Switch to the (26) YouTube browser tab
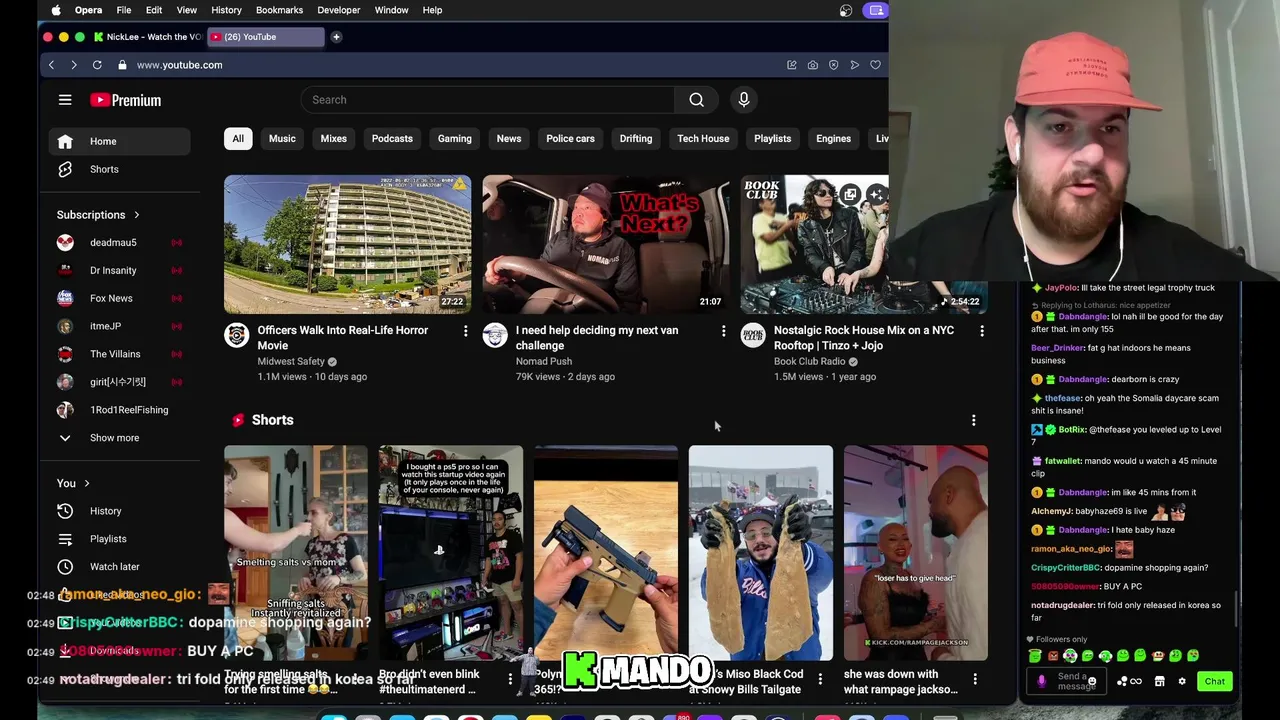The image size is (1280, 720). click(x=264, y=37)
